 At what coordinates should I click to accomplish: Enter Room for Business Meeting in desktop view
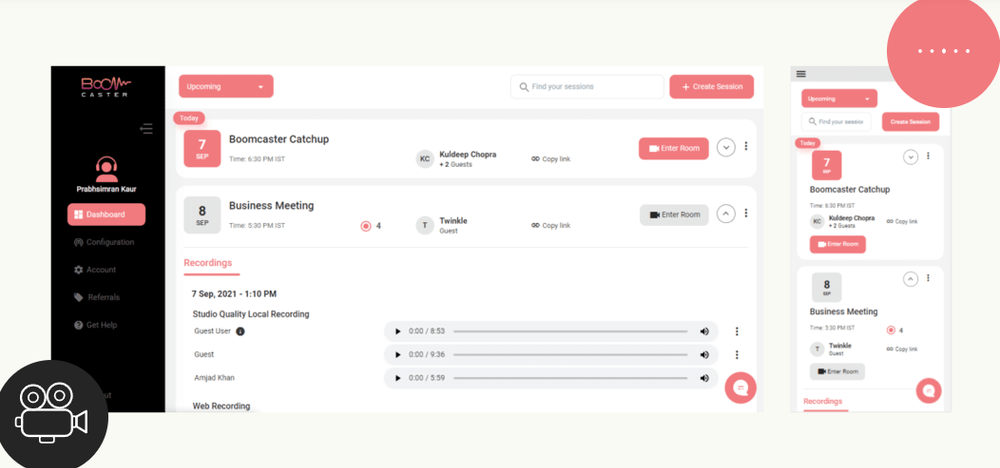click(674, 215)
